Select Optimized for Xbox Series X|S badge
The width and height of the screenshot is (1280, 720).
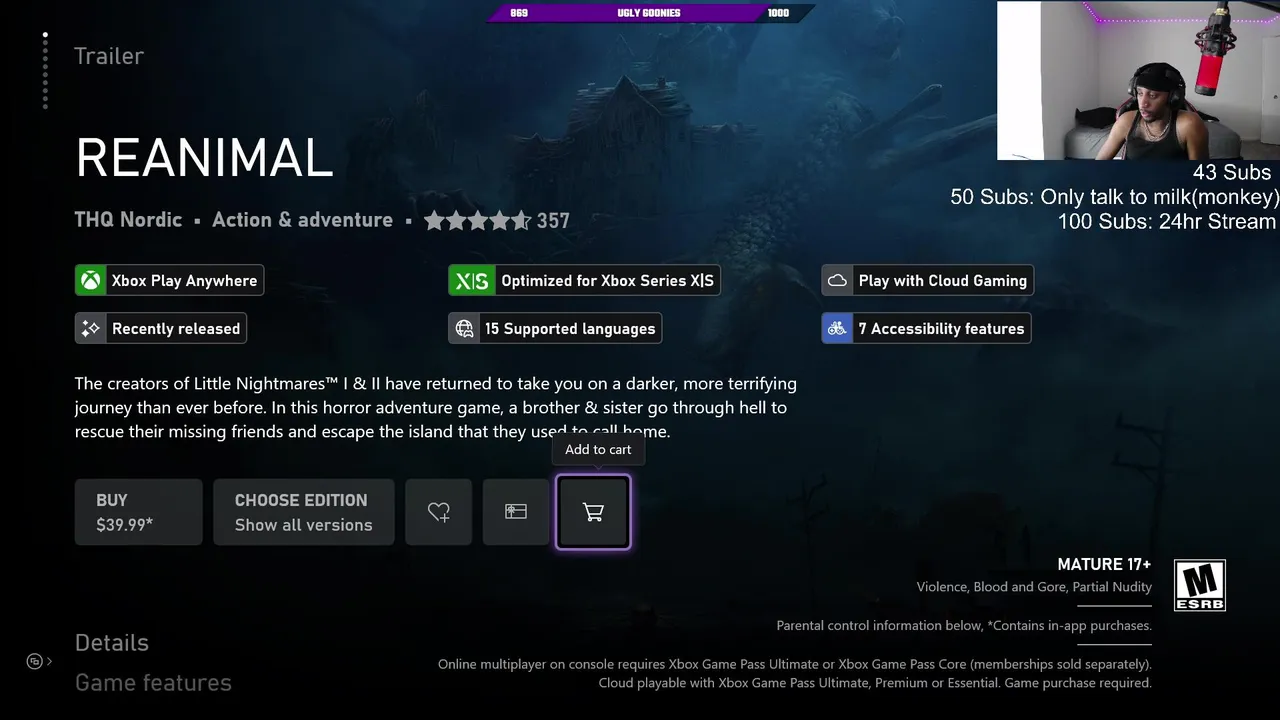click(x=584, y=281)
